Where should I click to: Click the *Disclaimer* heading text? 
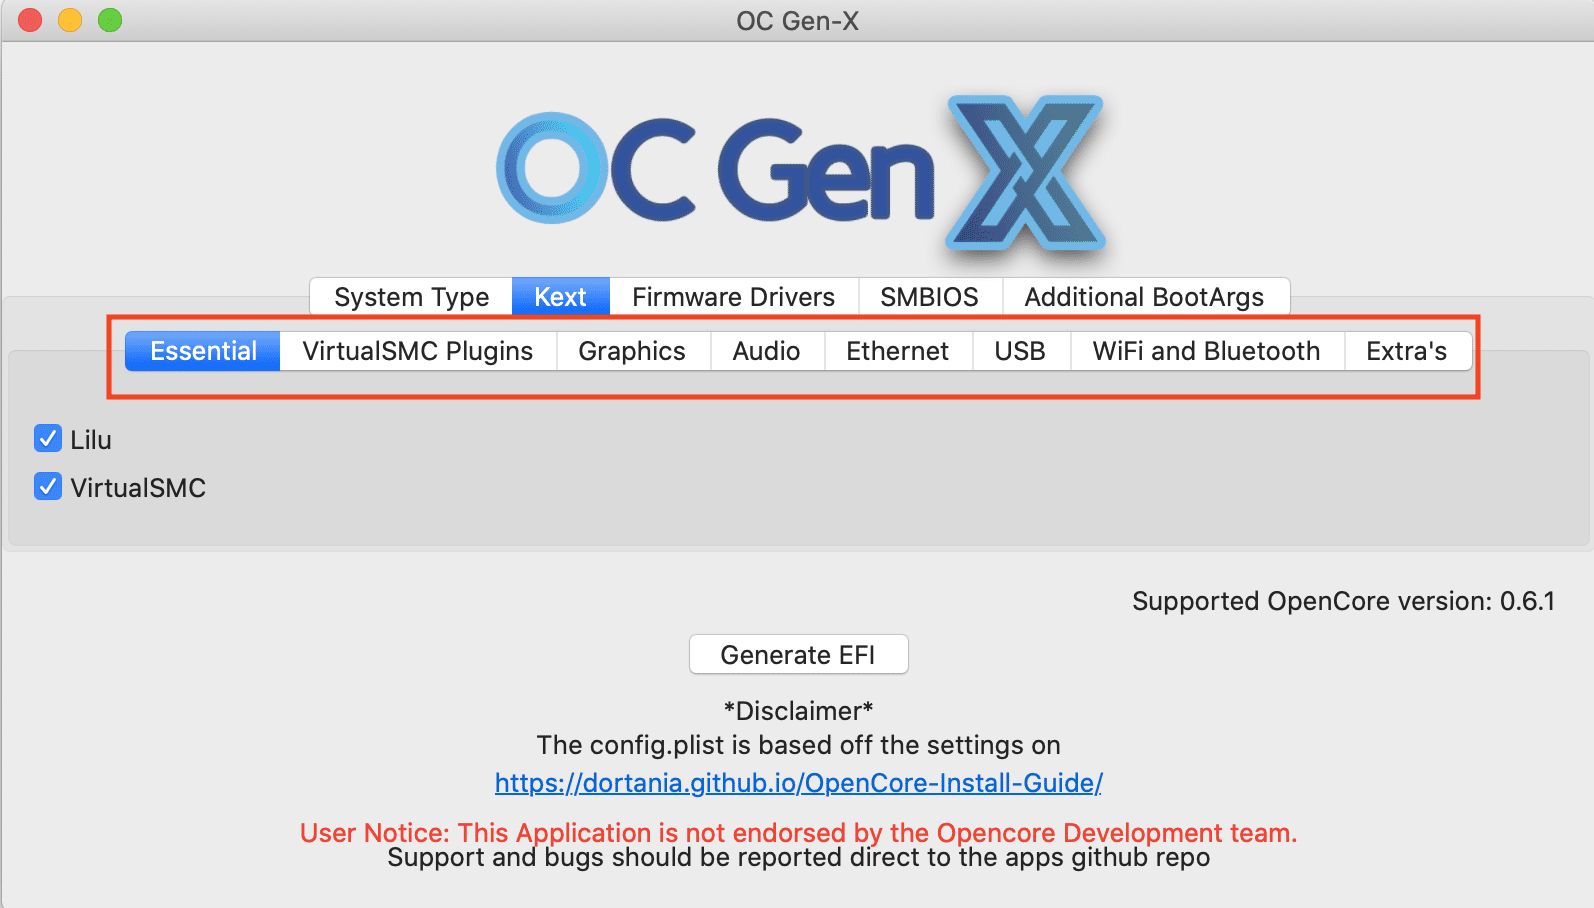pos(798,711)
